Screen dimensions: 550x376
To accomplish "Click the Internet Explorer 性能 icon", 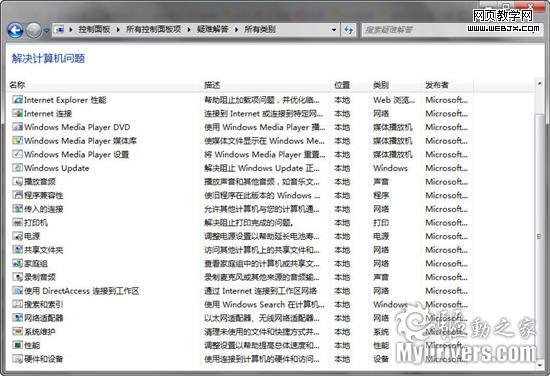I will point(18,100).
